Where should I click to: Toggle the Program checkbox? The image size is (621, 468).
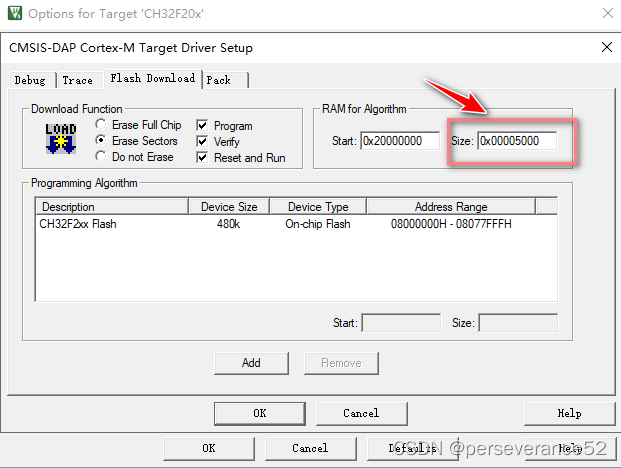(202, 126)
